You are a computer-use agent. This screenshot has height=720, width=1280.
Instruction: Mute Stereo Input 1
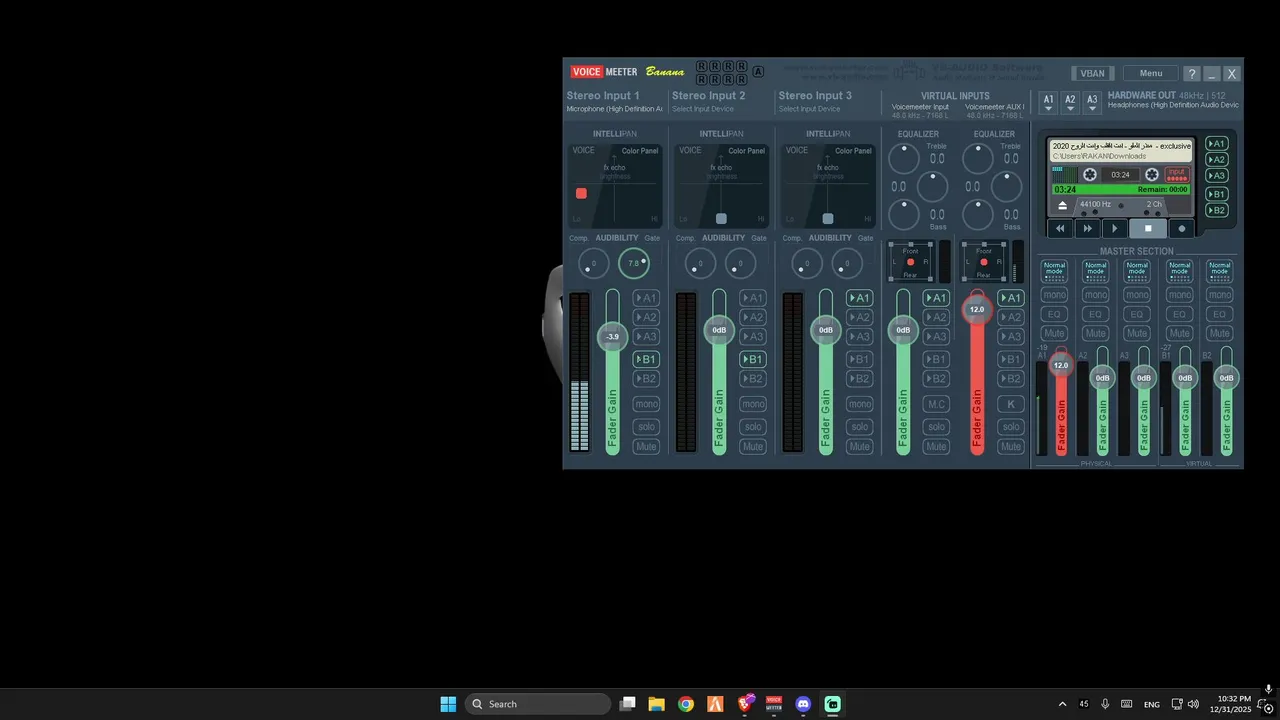646,447
